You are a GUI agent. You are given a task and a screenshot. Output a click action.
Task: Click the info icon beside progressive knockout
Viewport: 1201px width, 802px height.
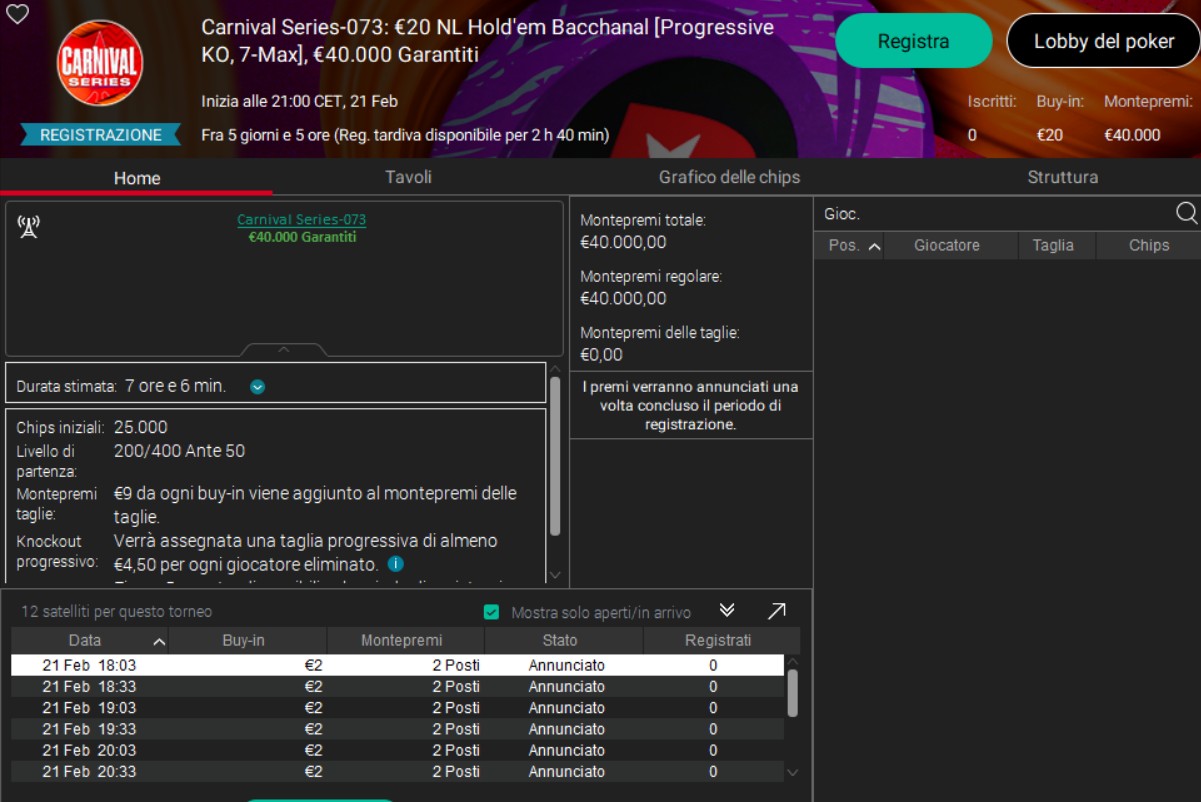click(396, 564)
